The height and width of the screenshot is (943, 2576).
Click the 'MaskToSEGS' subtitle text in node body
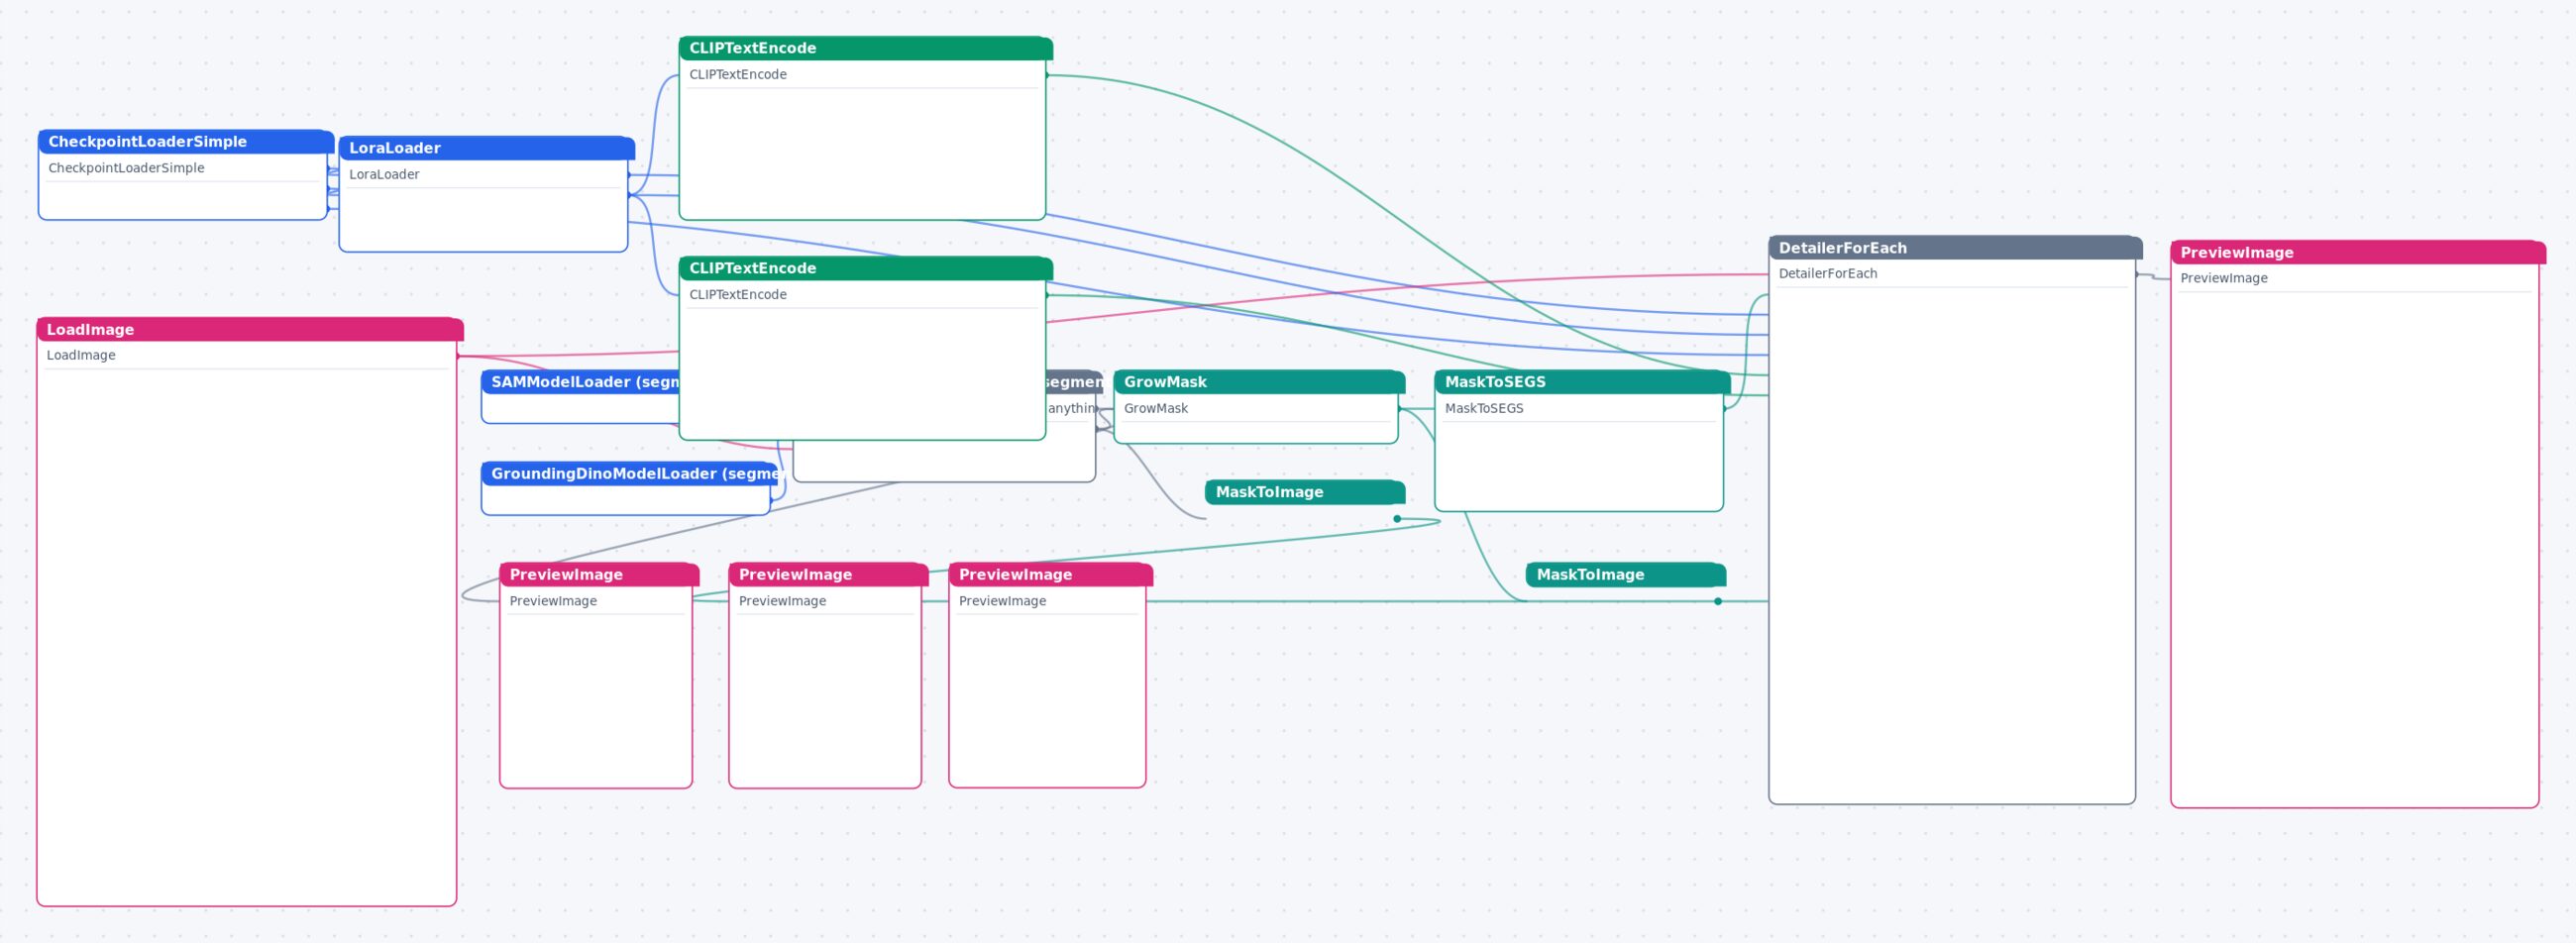[1484, 408]
